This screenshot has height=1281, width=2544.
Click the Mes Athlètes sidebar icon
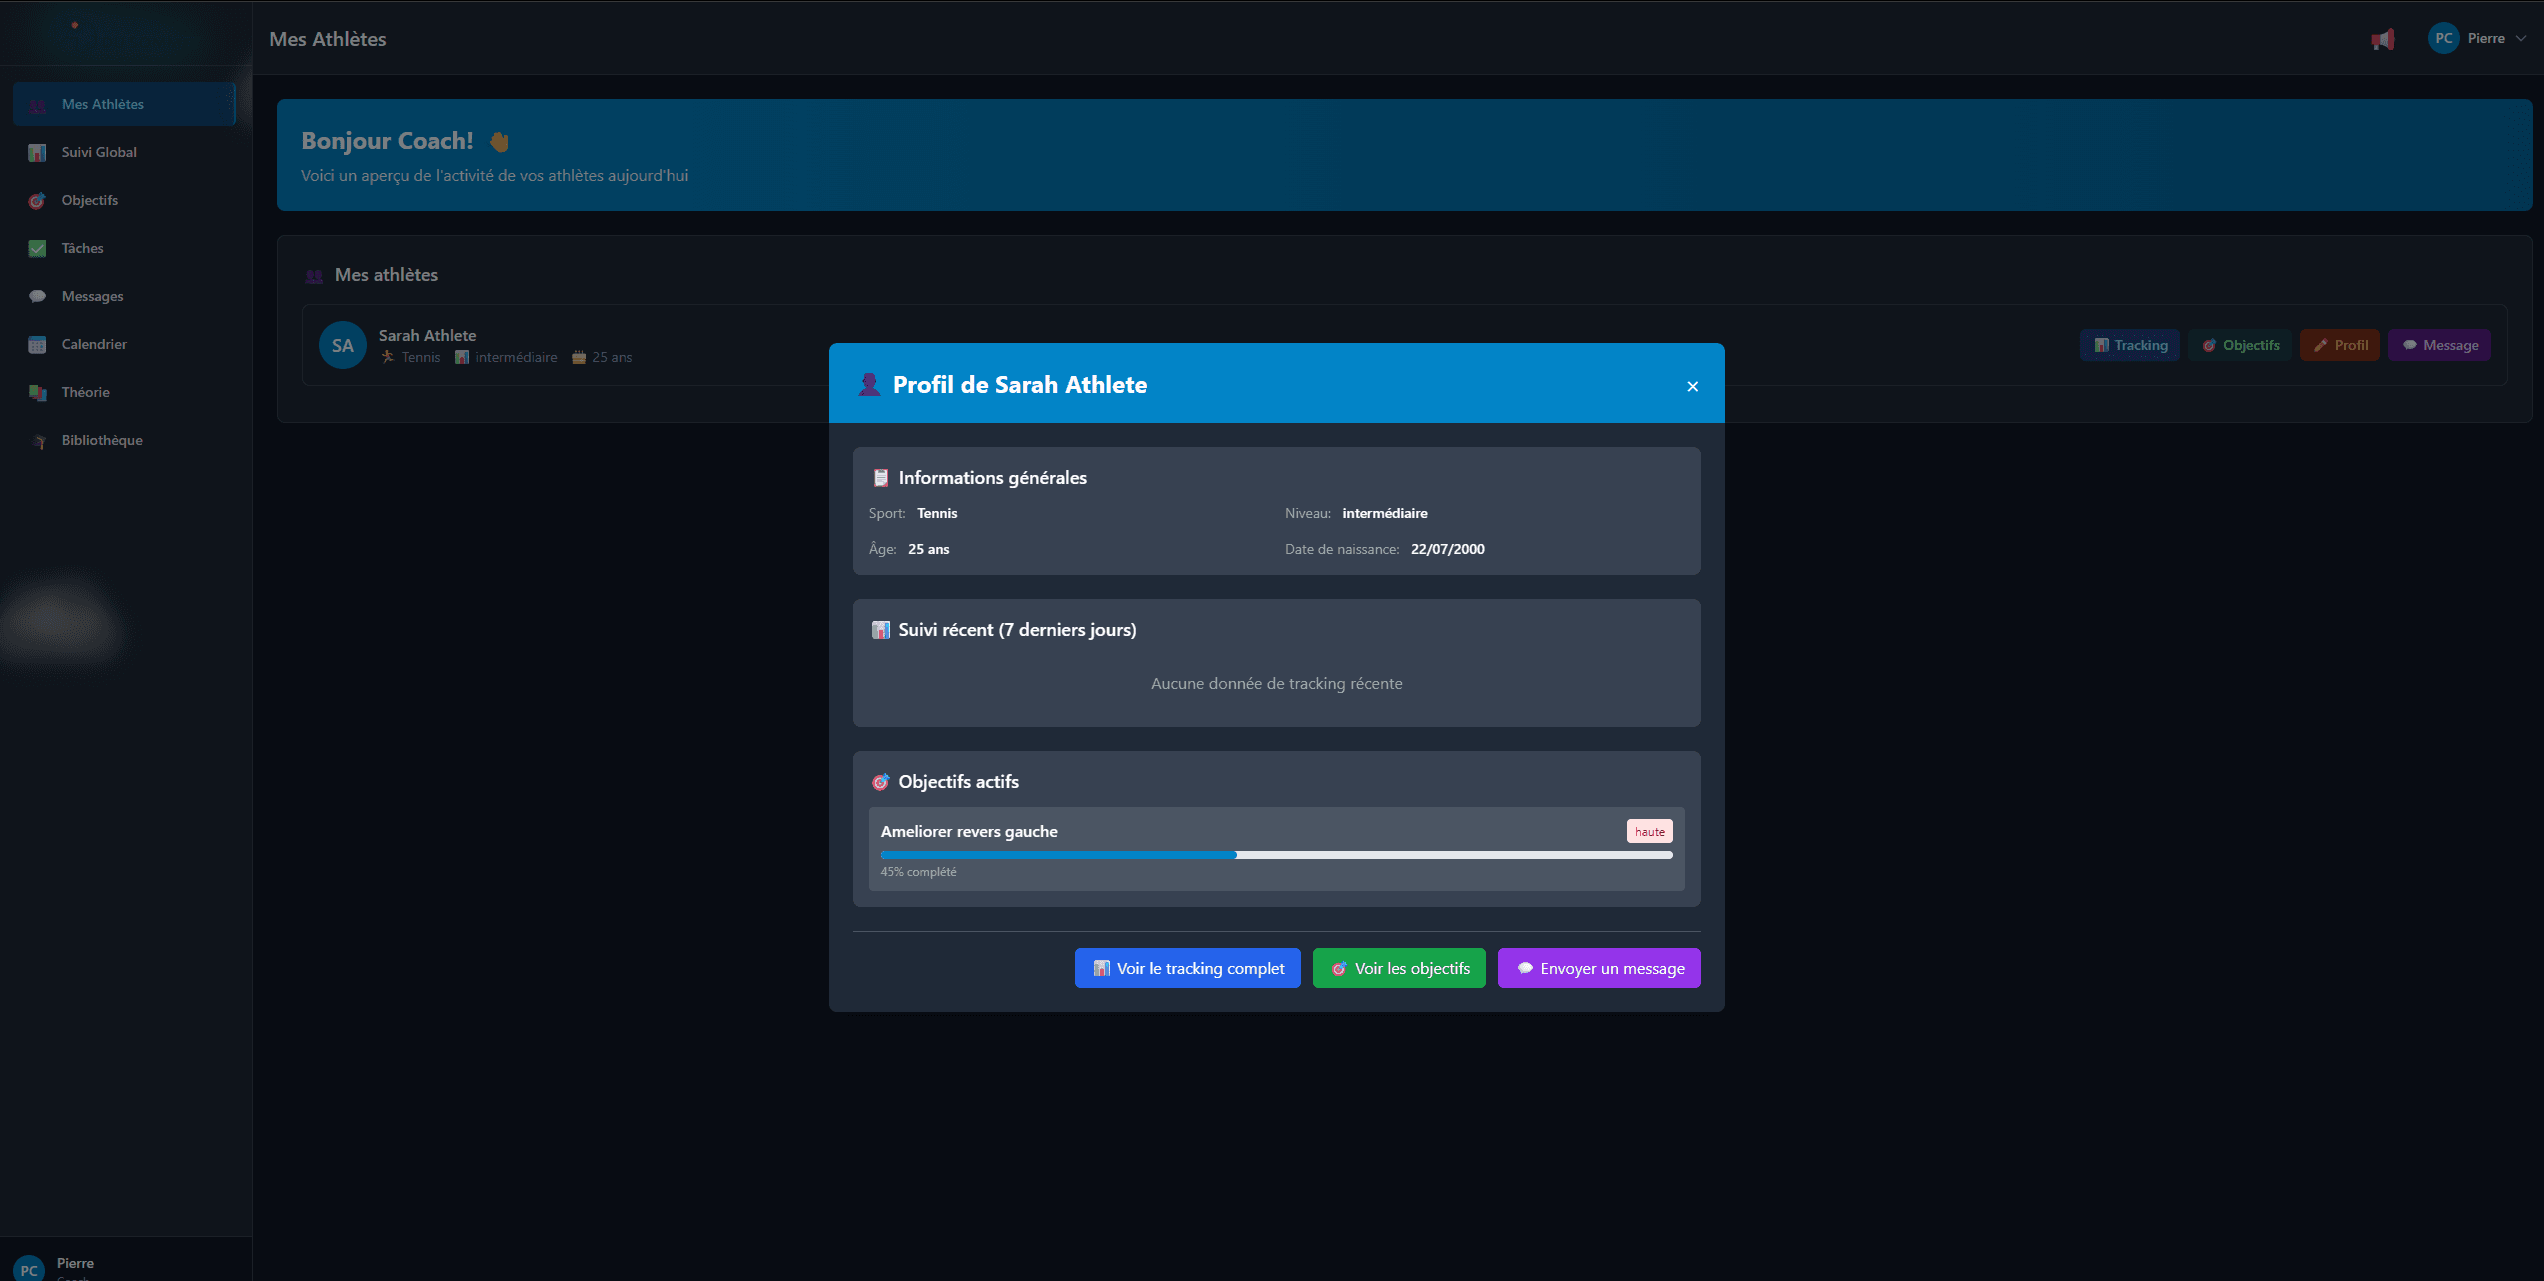click(37, 105)
